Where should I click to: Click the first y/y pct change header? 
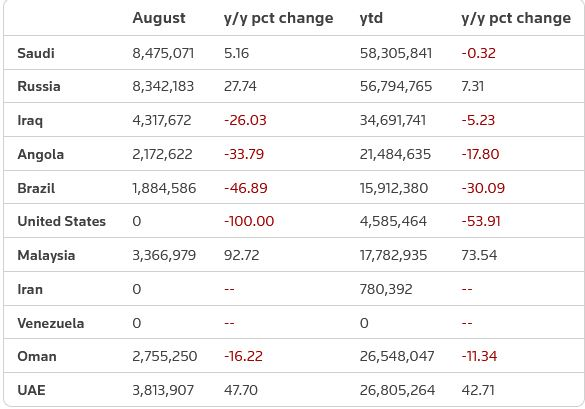click(278, 18)
